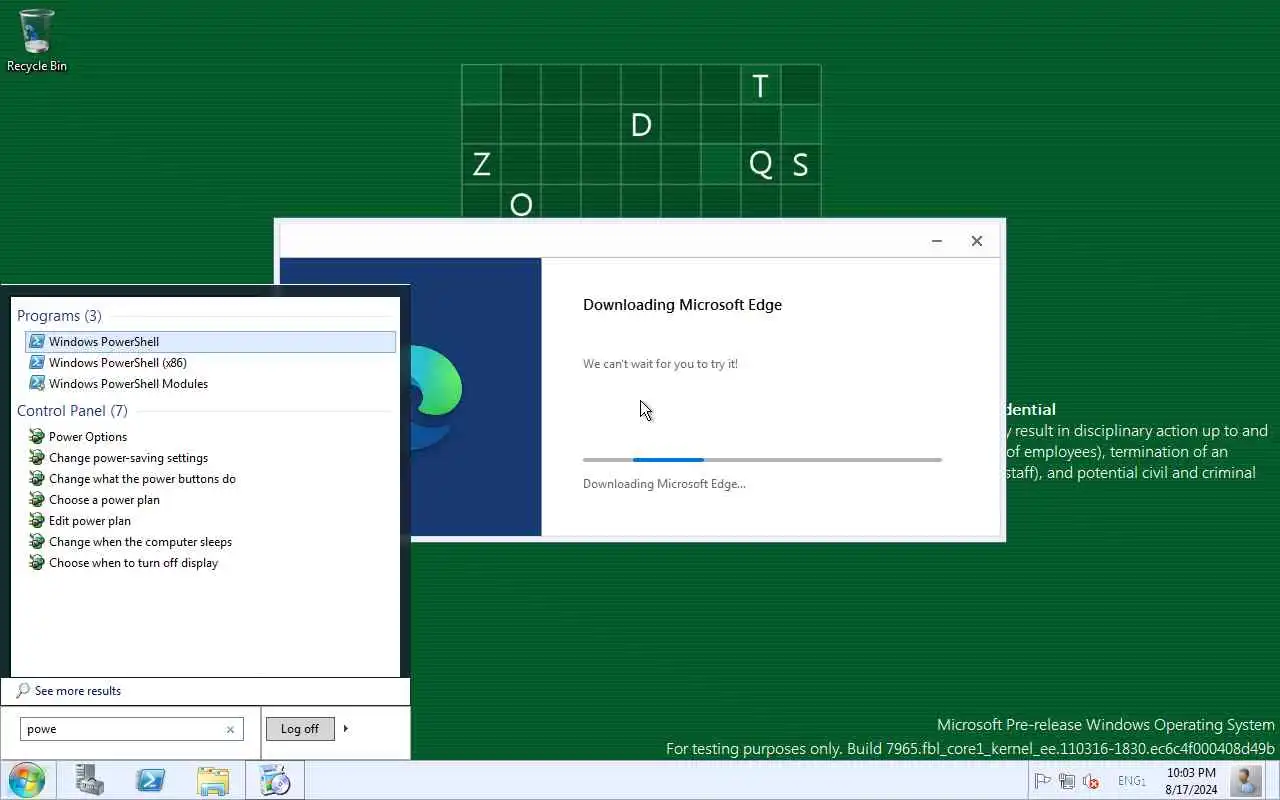This screenshot has width=1280, height=800.
Task: Open Server Manager from the taskbar
Action: click(90, 780)
